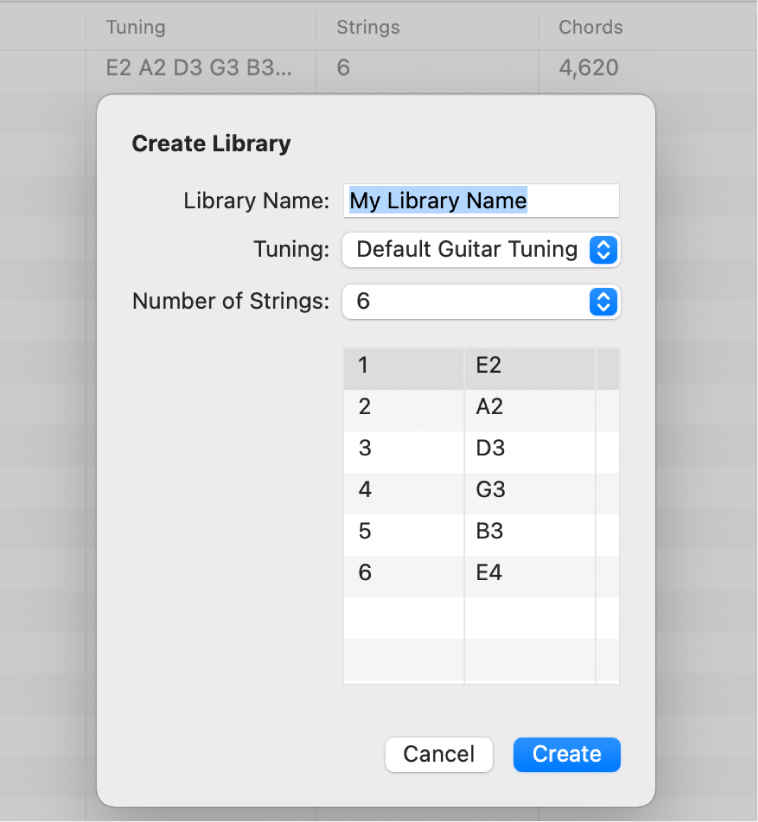Click the Create button

[566, 754]
